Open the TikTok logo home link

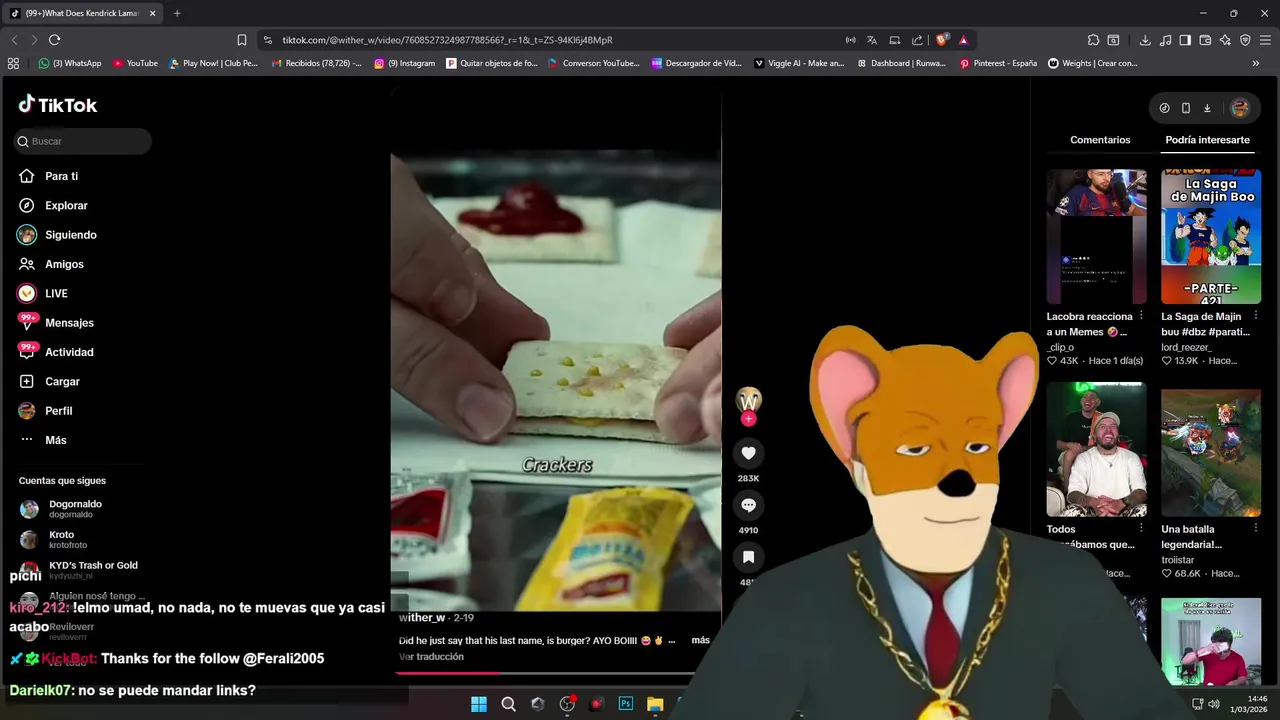pyautogui.click(x=57, y=105)
